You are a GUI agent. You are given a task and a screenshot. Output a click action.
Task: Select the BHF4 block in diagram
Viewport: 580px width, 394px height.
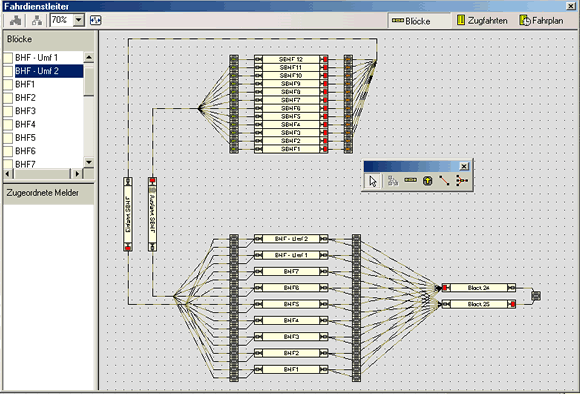coord(291,320)
